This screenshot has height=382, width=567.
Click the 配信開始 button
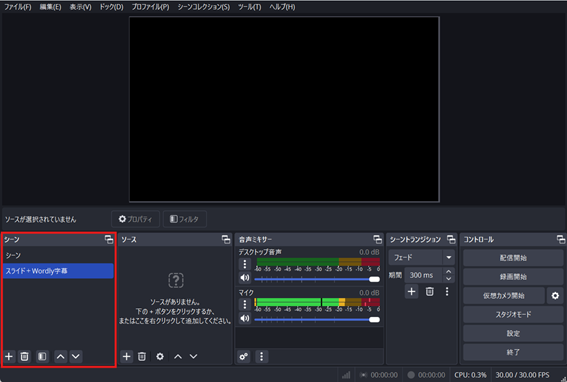[513, 258]
